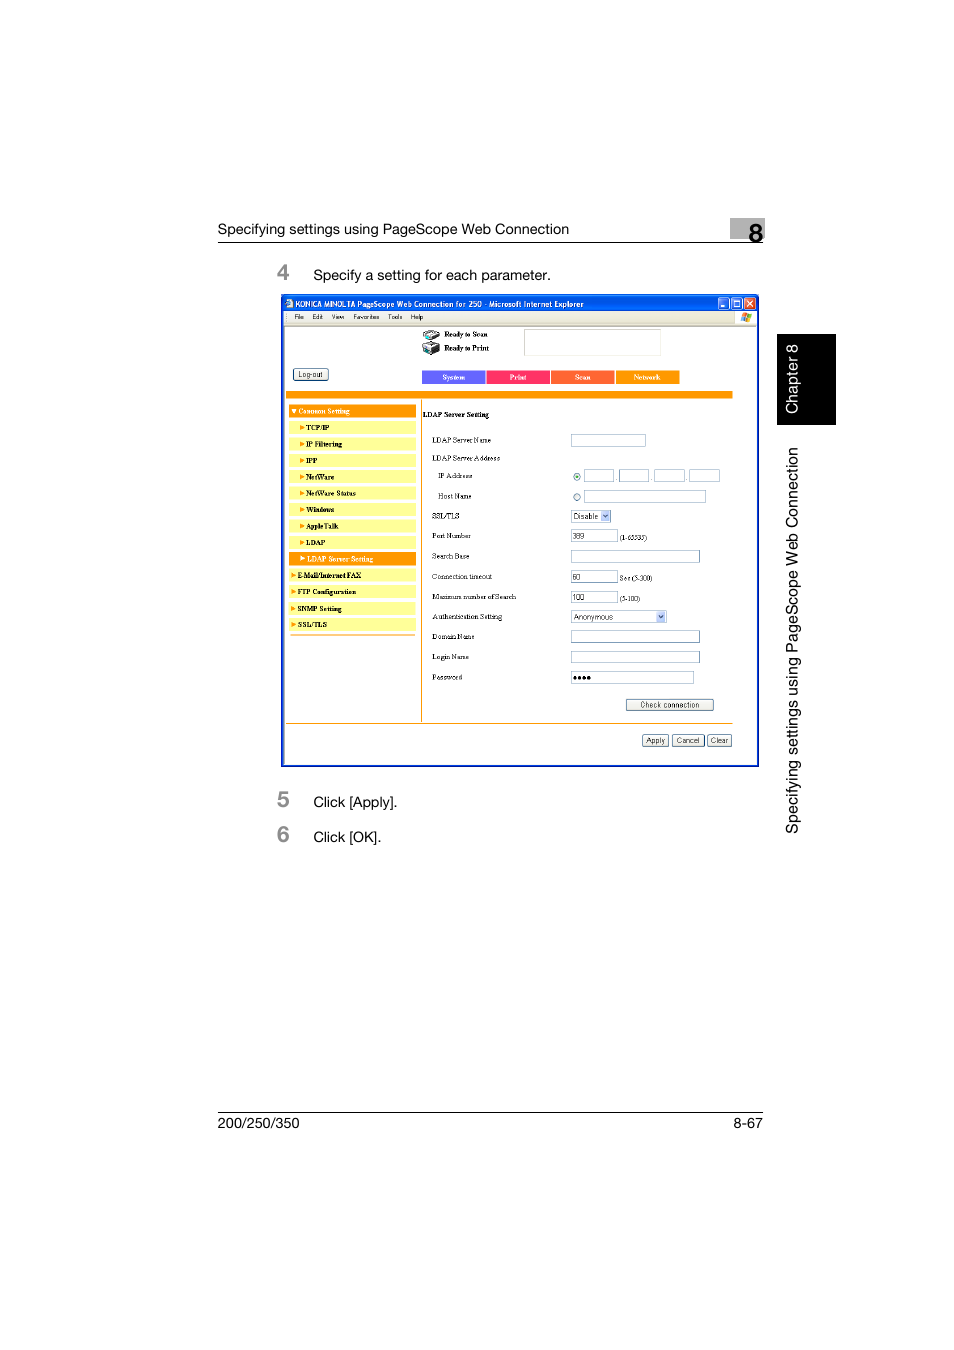954x1350 pixels.
Task: Focus the third IP Address octet field
Action: [669, 476]
